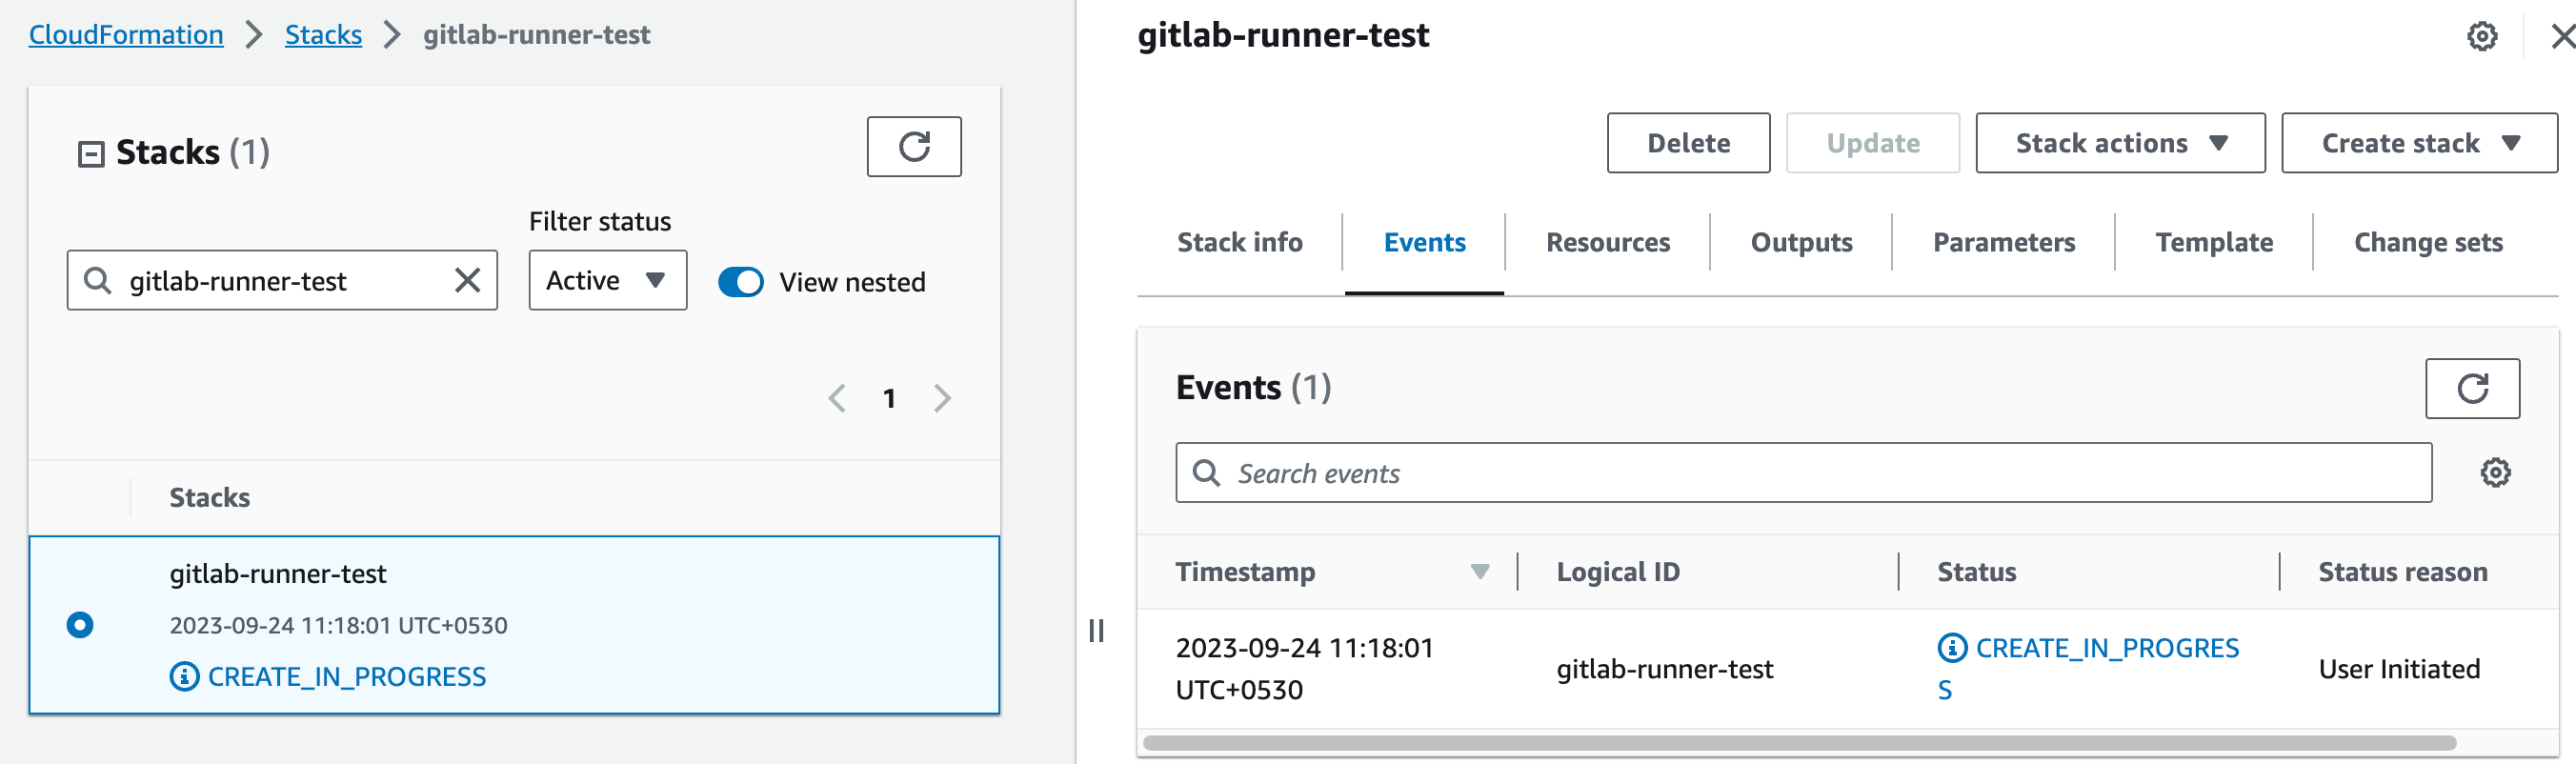The height and width of the screenshot is (764, 2576).
Task: Click the Status reason column header
Action: tap(2402, 572)
